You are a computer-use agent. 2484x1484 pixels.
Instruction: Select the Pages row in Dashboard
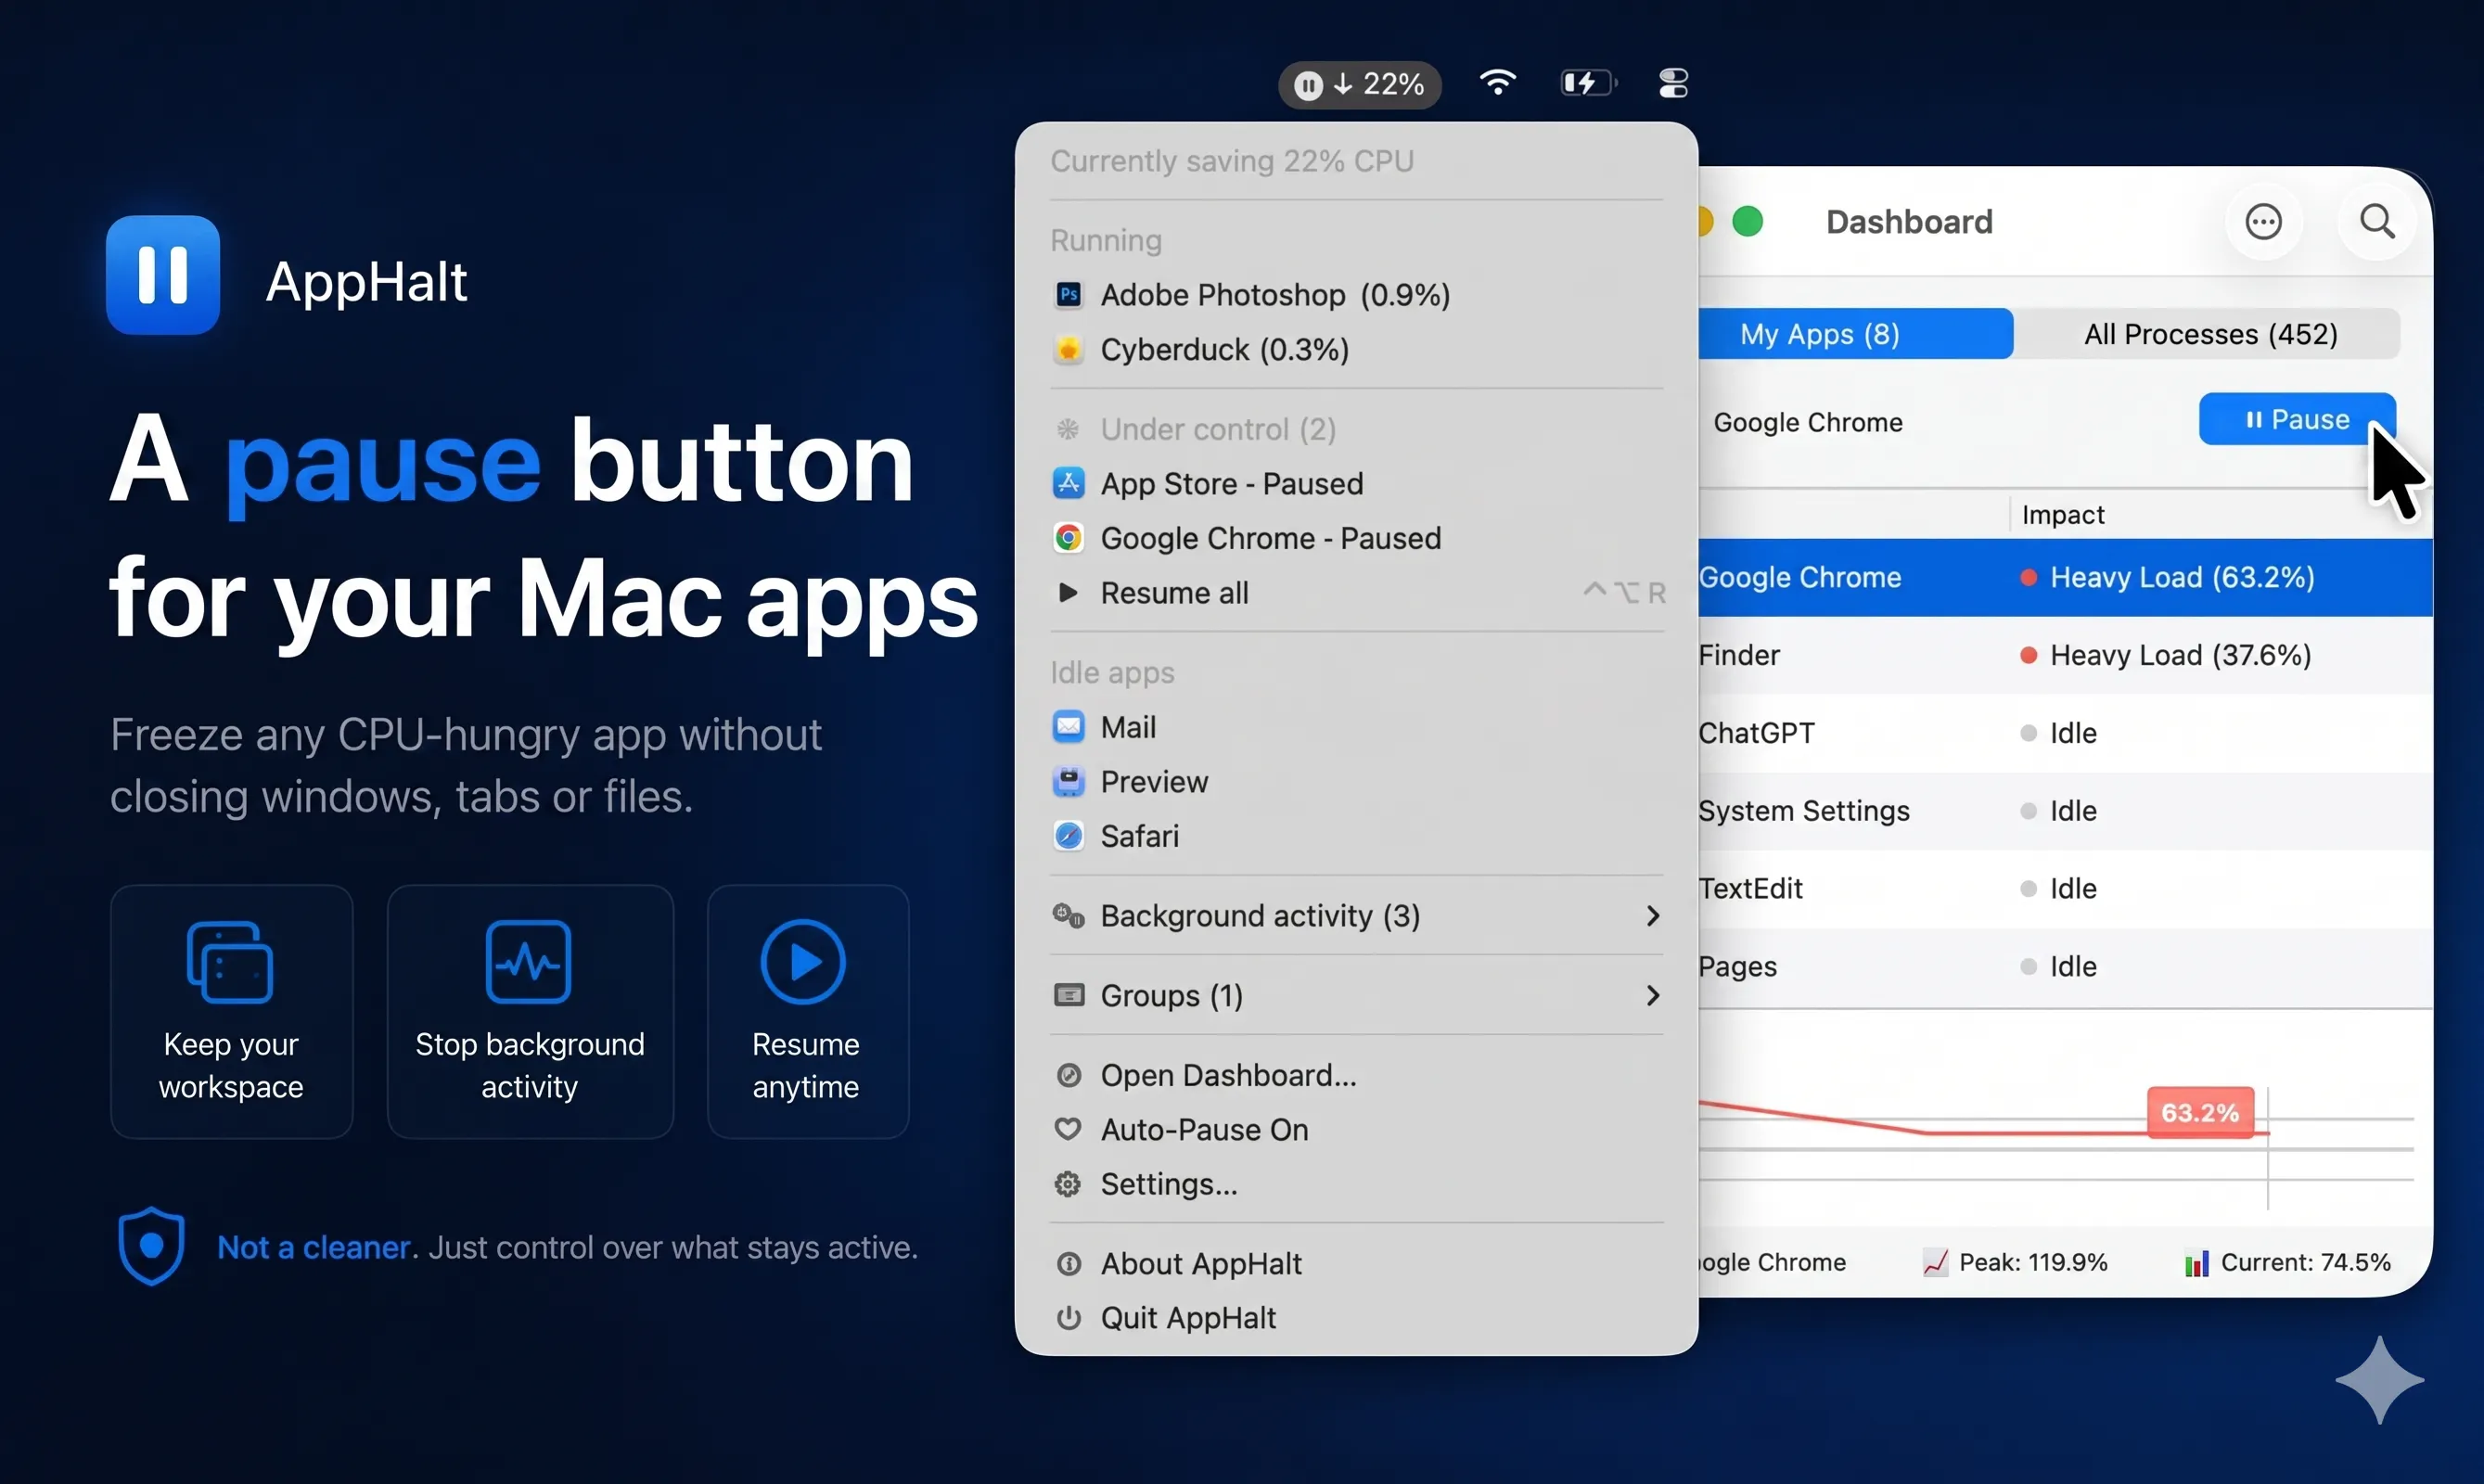(x=2065, y=966)
